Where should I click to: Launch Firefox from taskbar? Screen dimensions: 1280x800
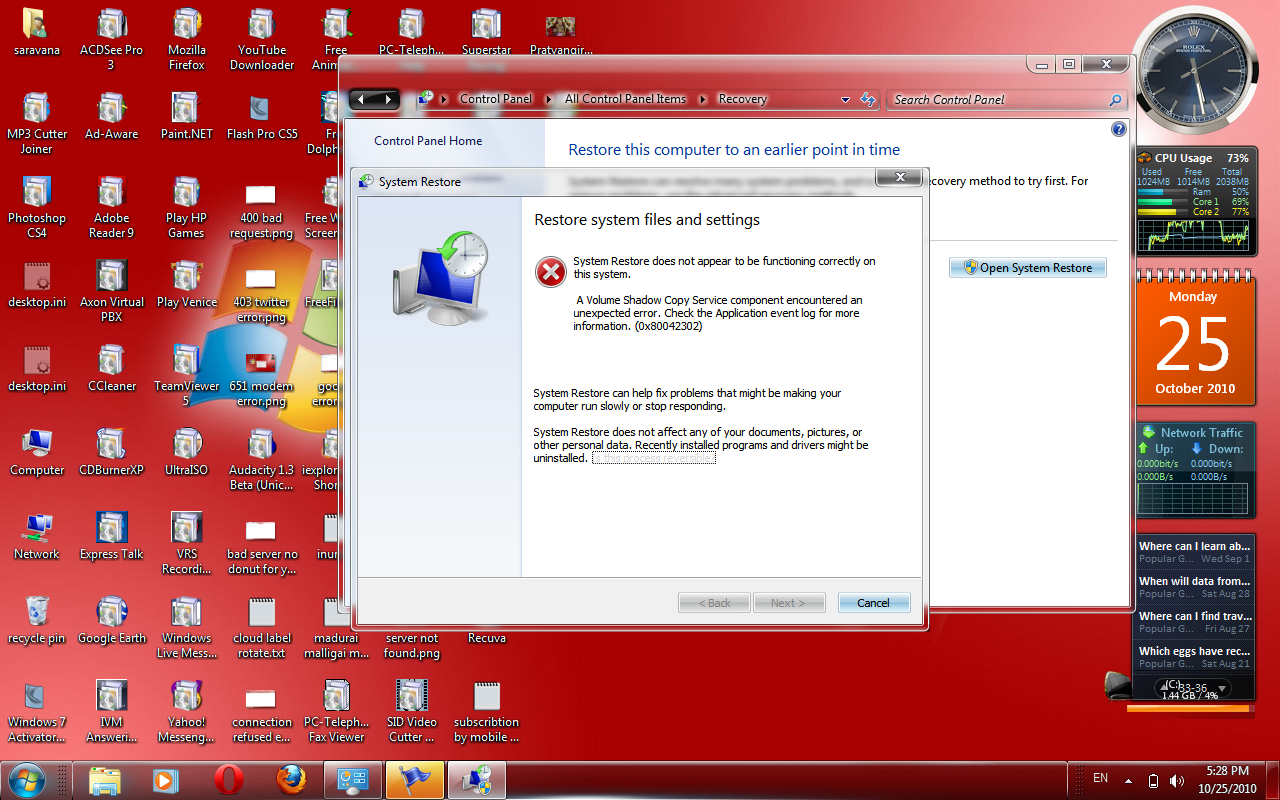pos(291,780)
